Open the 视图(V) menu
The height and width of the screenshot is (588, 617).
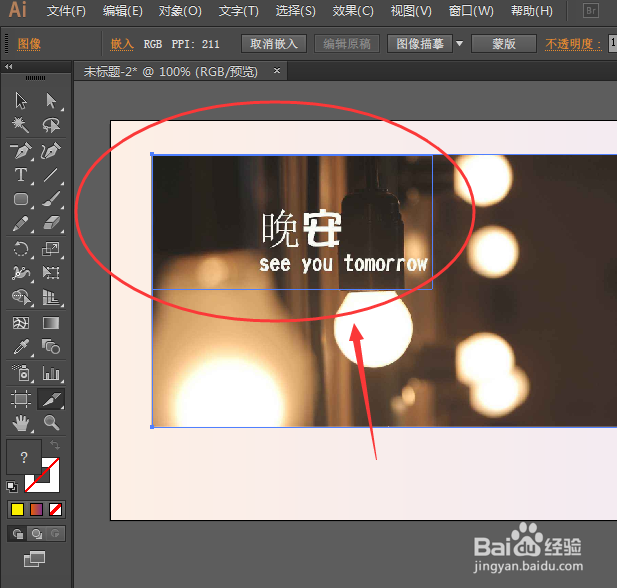pyautogui.click(x=411, y=11)
